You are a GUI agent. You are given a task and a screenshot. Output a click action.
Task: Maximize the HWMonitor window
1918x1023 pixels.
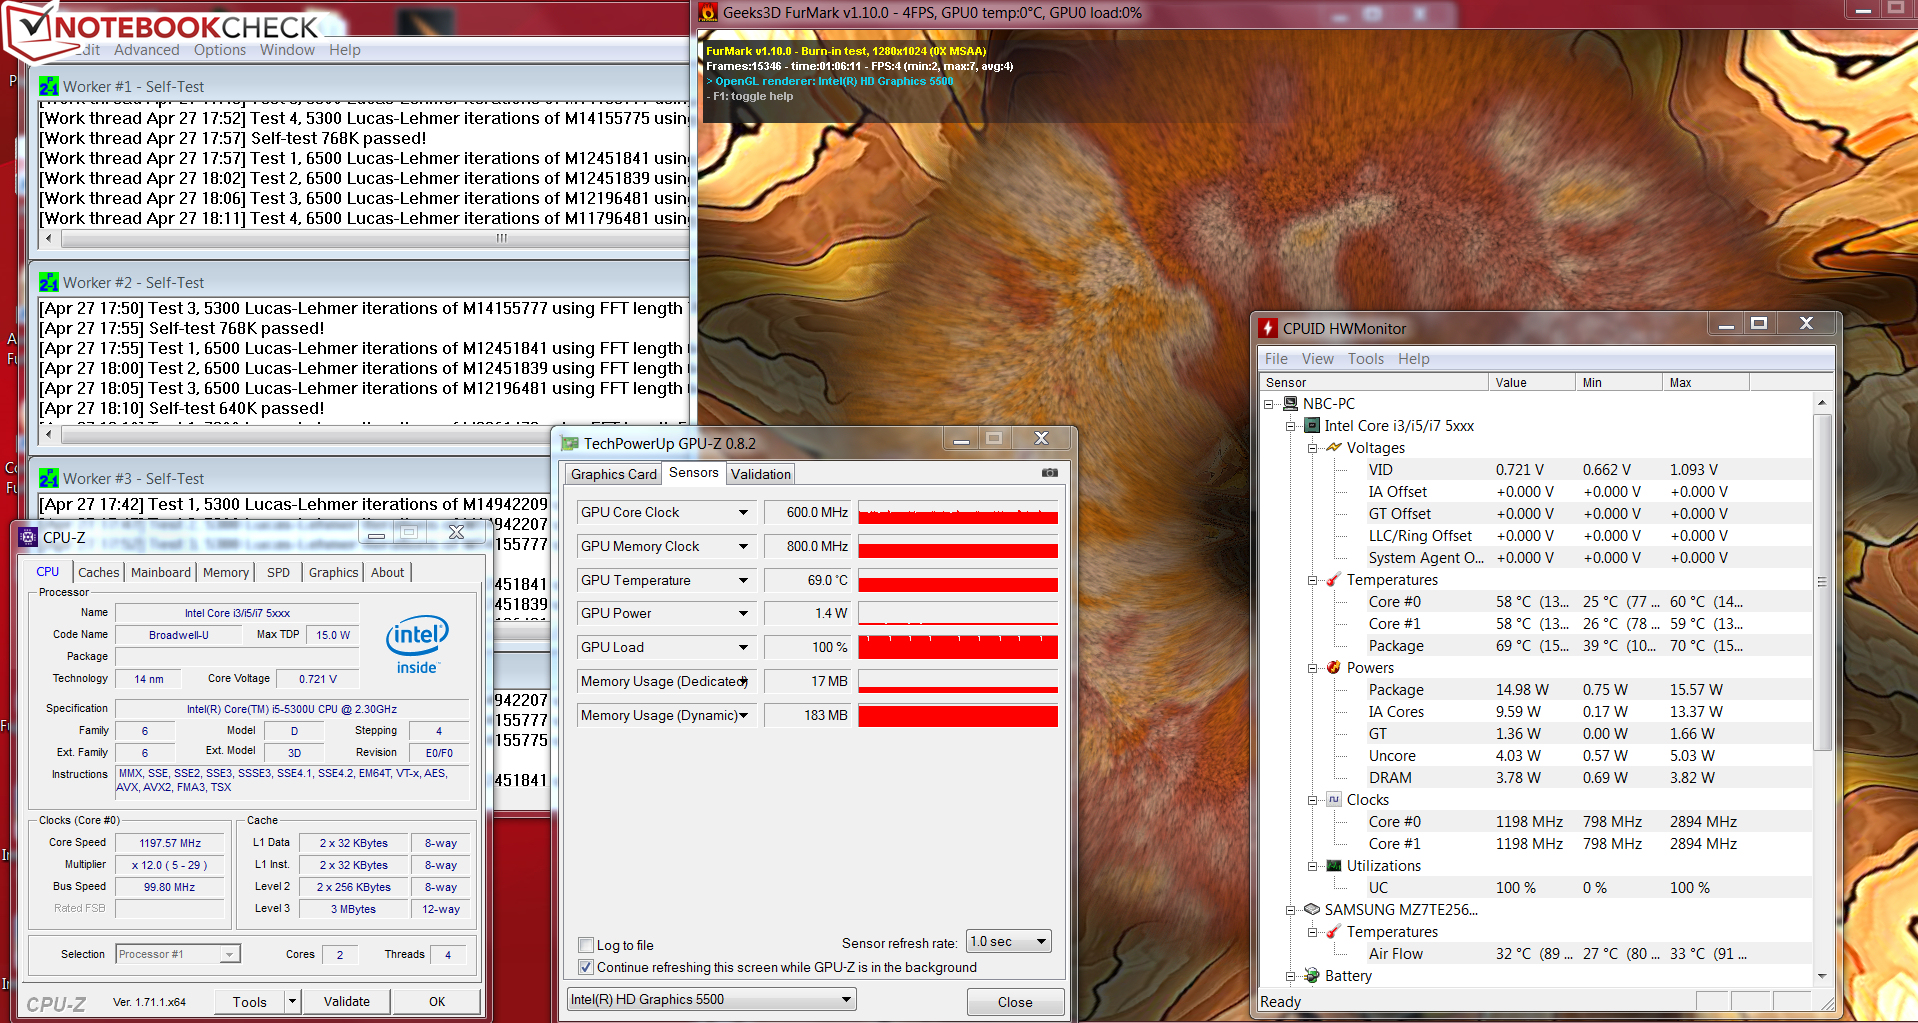[1759, 324]
